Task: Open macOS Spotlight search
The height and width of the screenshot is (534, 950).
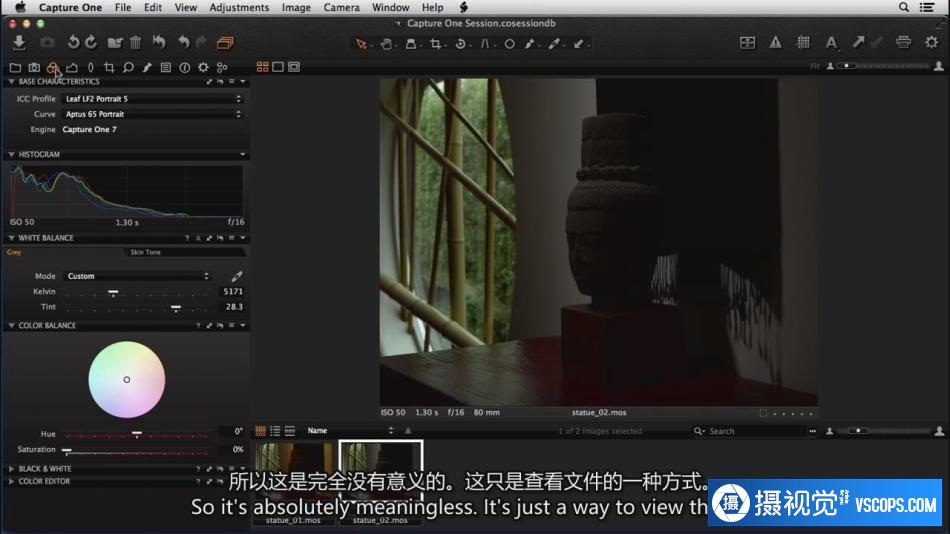Action: pyautogui.click(x=903, y=7)
